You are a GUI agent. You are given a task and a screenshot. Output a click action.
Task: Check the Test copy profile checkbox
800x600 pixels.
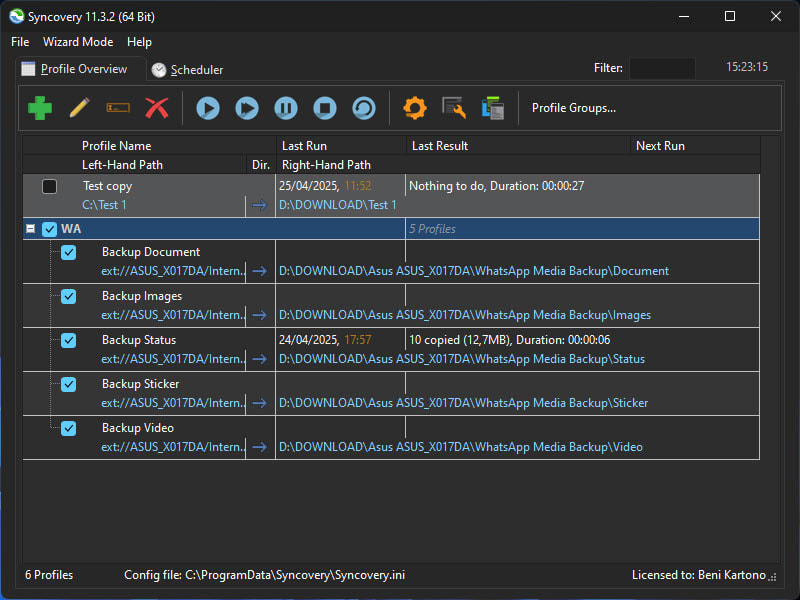pos(49,186)
